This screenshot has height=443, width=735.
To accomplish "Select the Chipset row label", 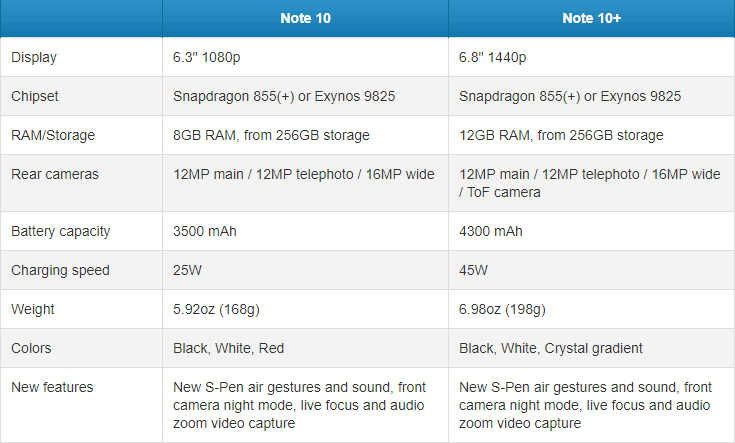I will [x=36, y=96].
